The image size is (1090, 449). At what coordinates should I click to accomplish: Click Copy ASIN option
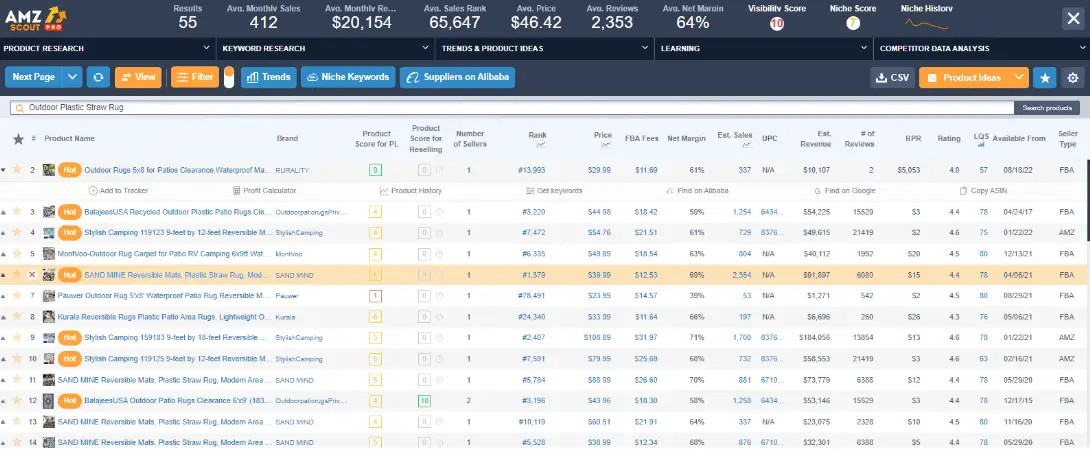tap(983, 190)
